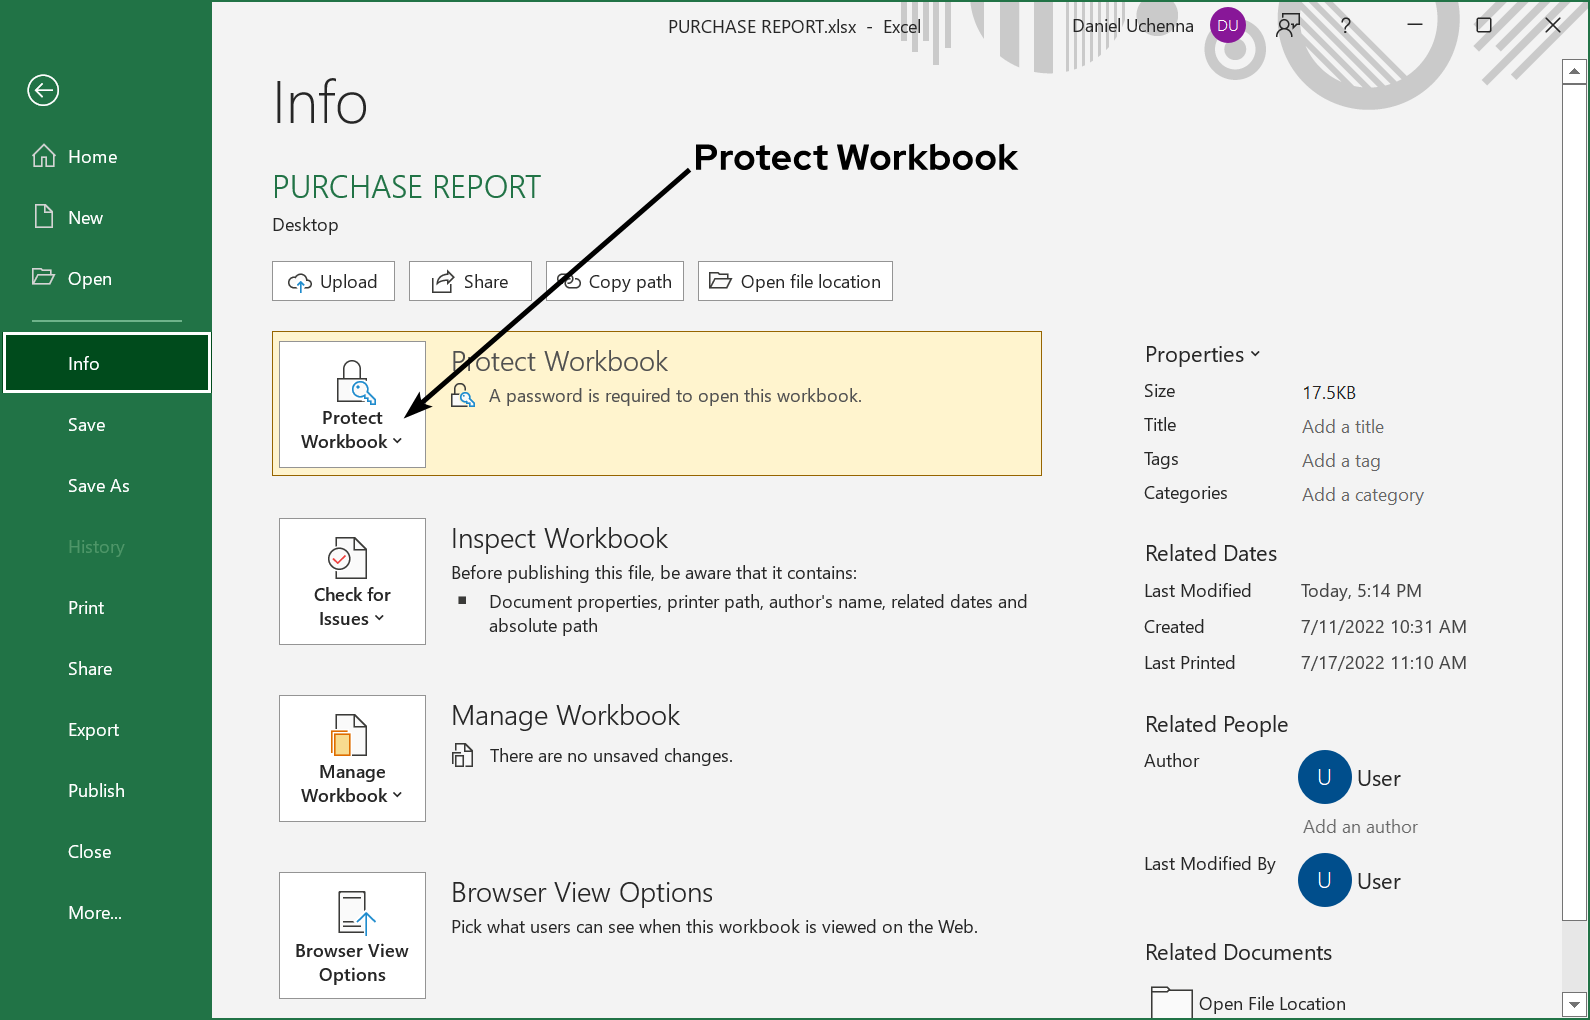This screenshot has height=1020, width=1590.
Task: Click the lock and key Protect Workbook icon
Action: [x=354, y=382]
